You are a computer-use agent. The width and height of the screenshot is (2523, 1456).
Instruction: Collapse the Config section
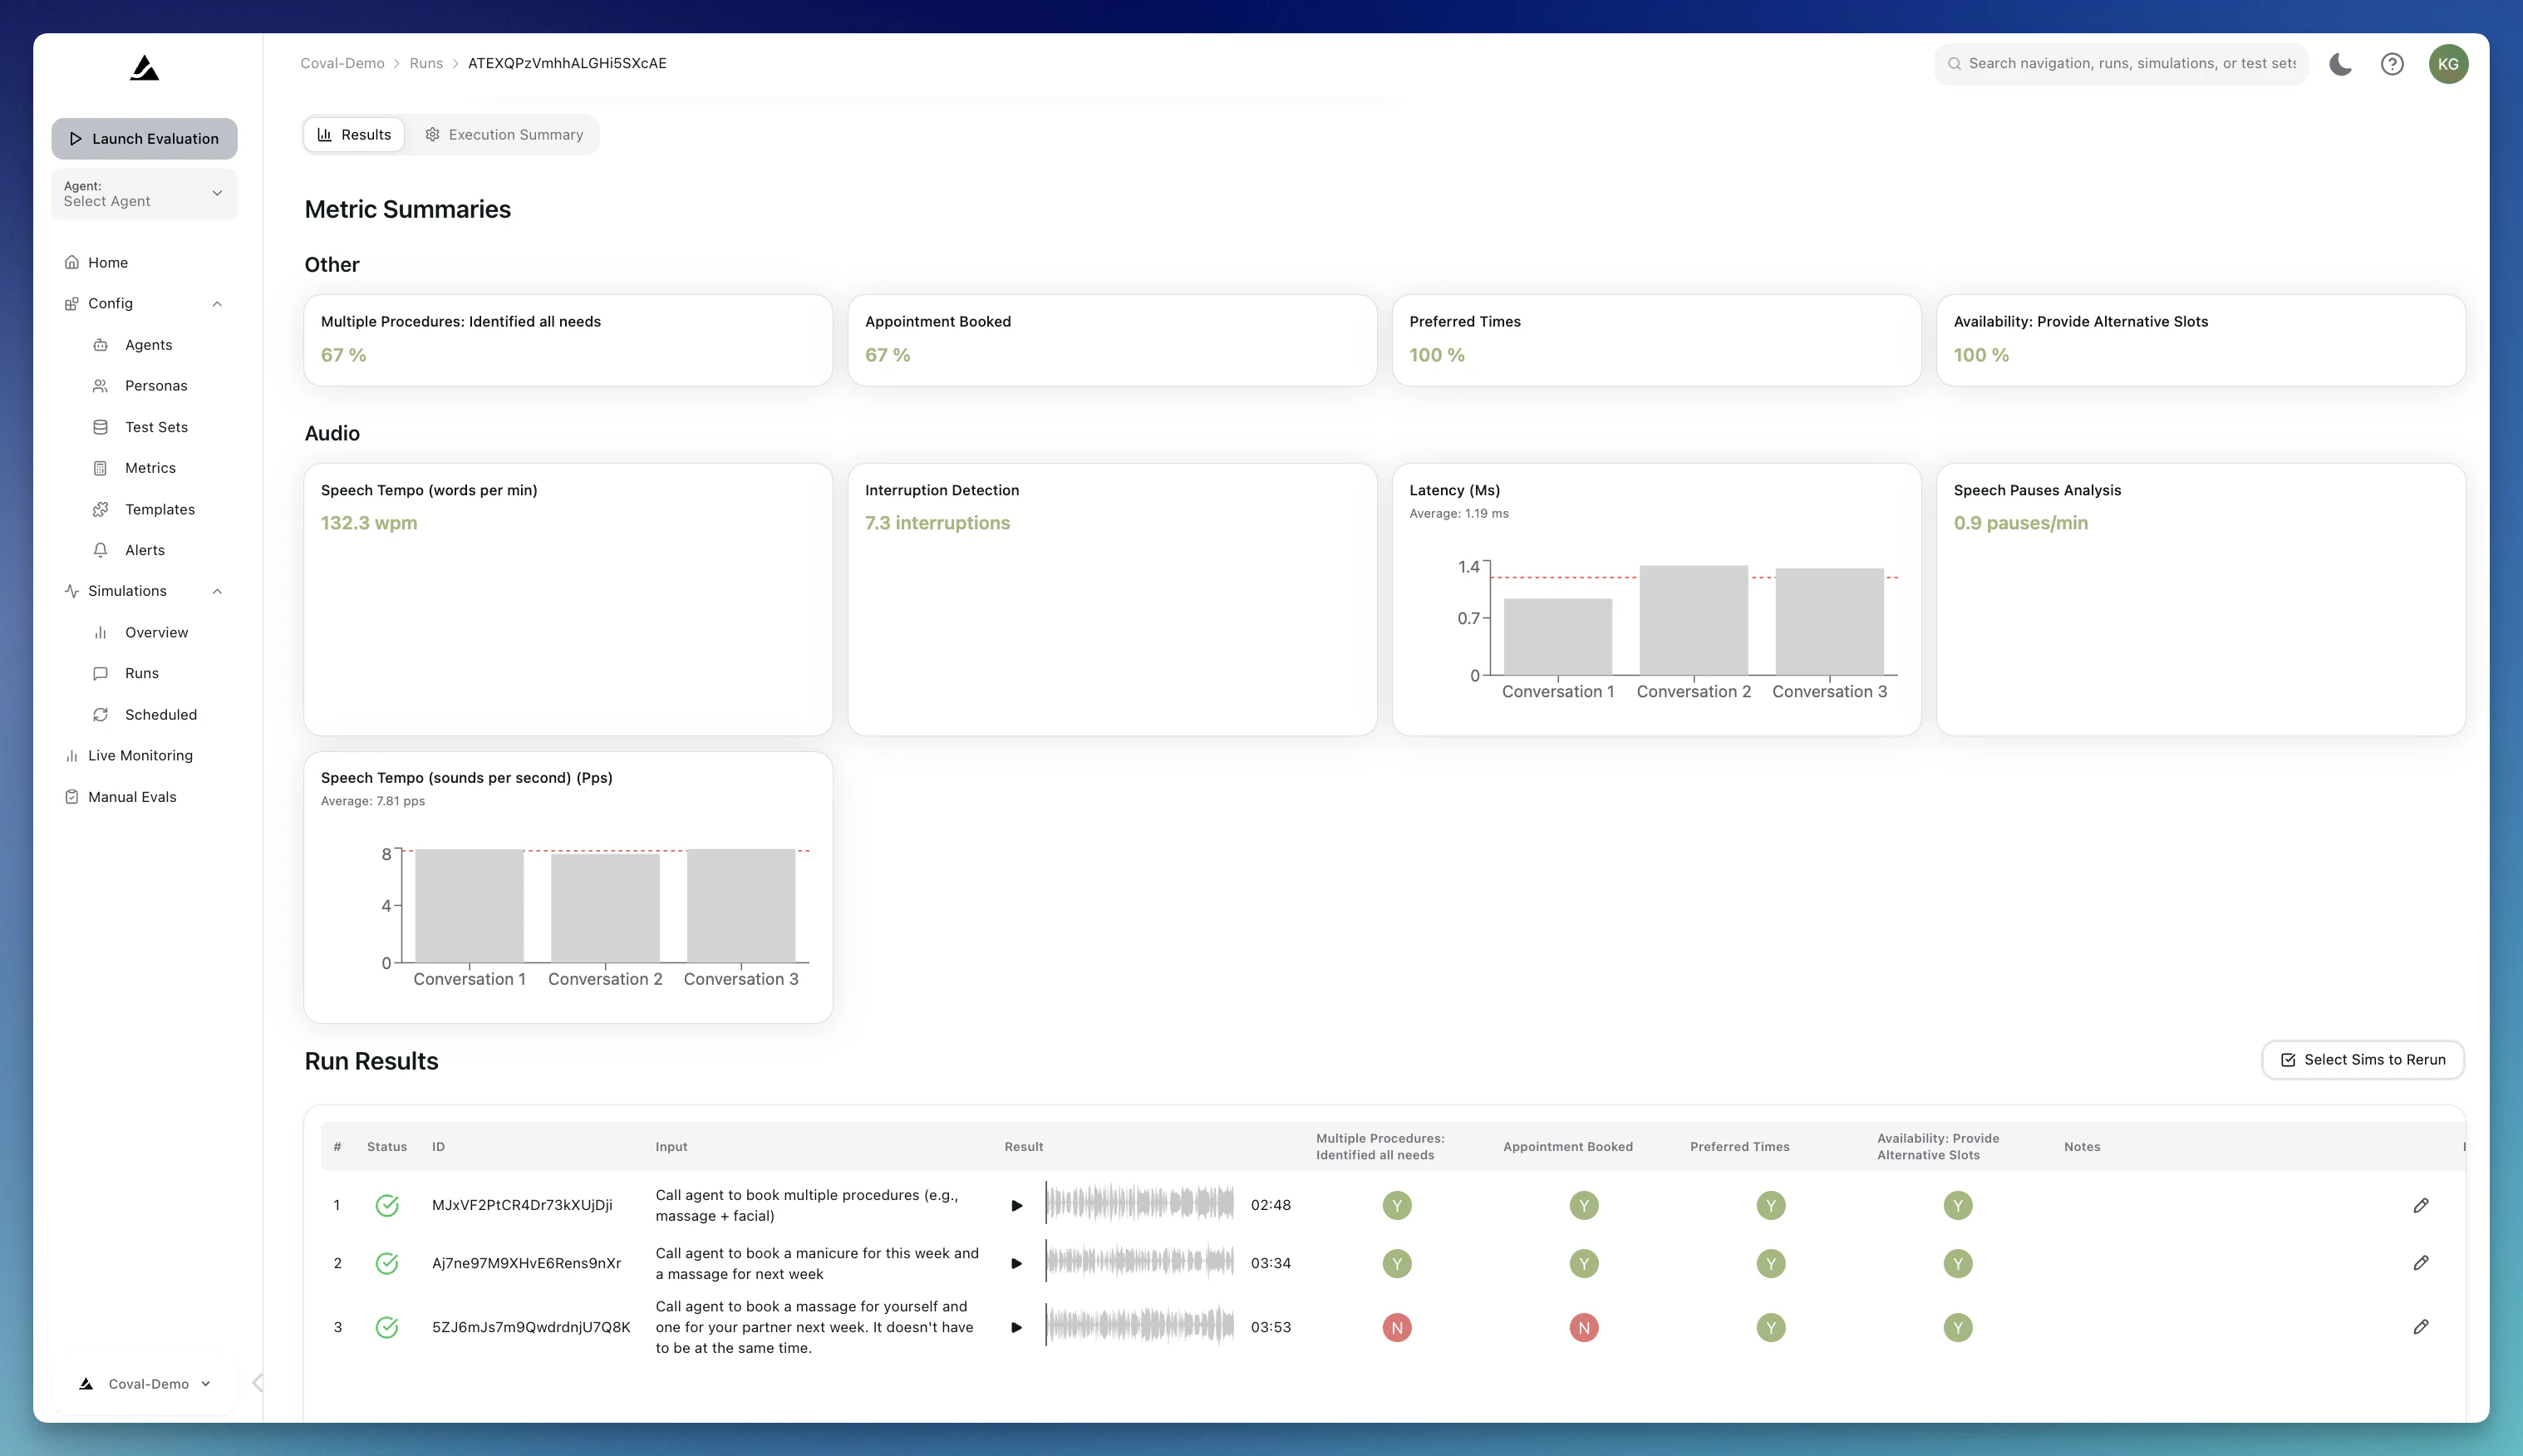[x=217, y=304]
